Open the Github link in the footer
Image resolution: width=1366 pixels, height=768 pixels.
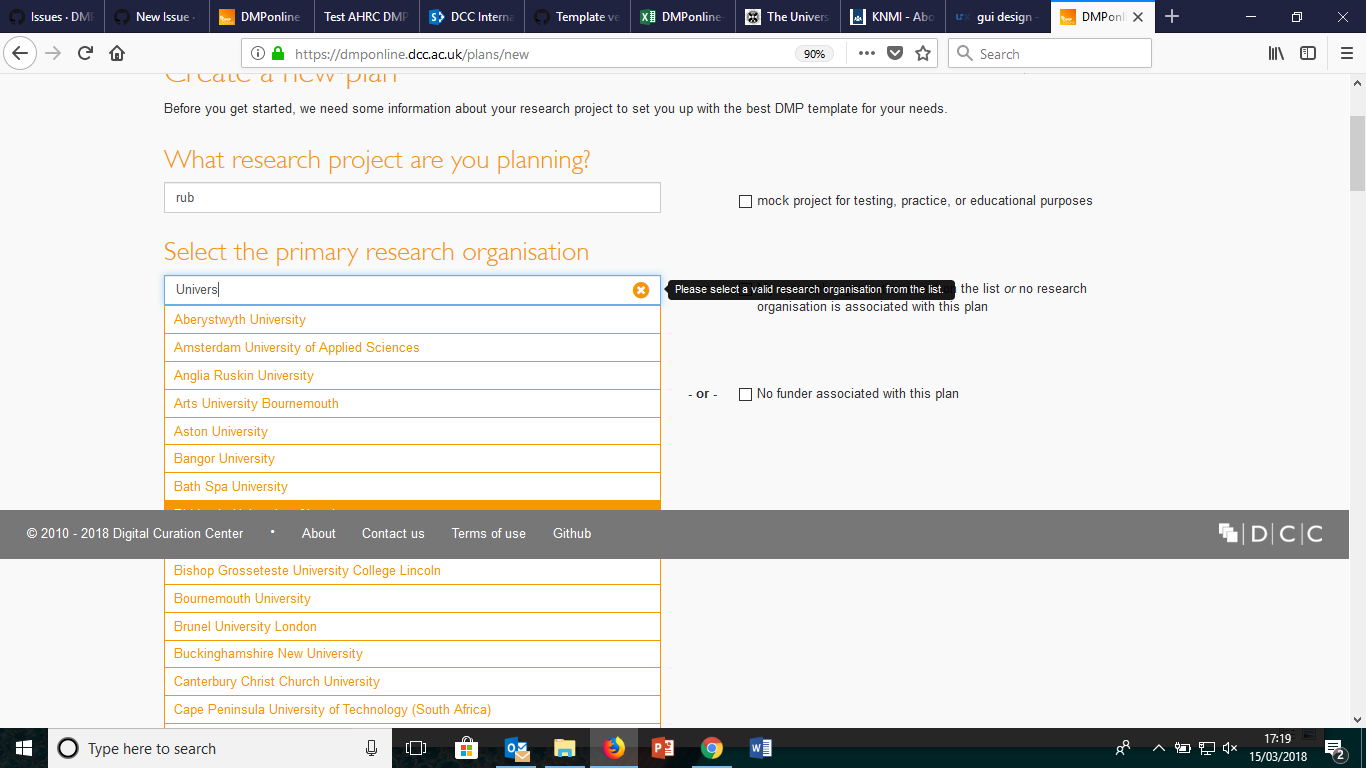coord(571,534)
